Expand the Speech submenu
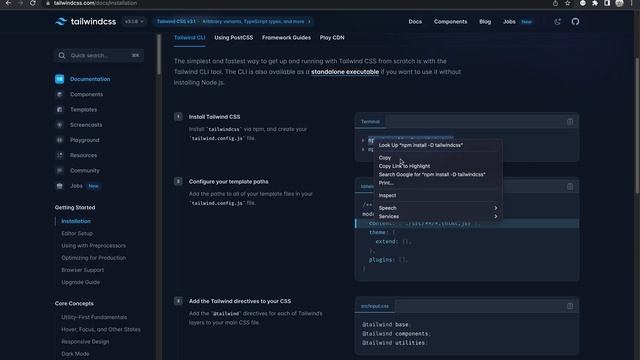Screen dimensions: 640x360 (438, 208)
